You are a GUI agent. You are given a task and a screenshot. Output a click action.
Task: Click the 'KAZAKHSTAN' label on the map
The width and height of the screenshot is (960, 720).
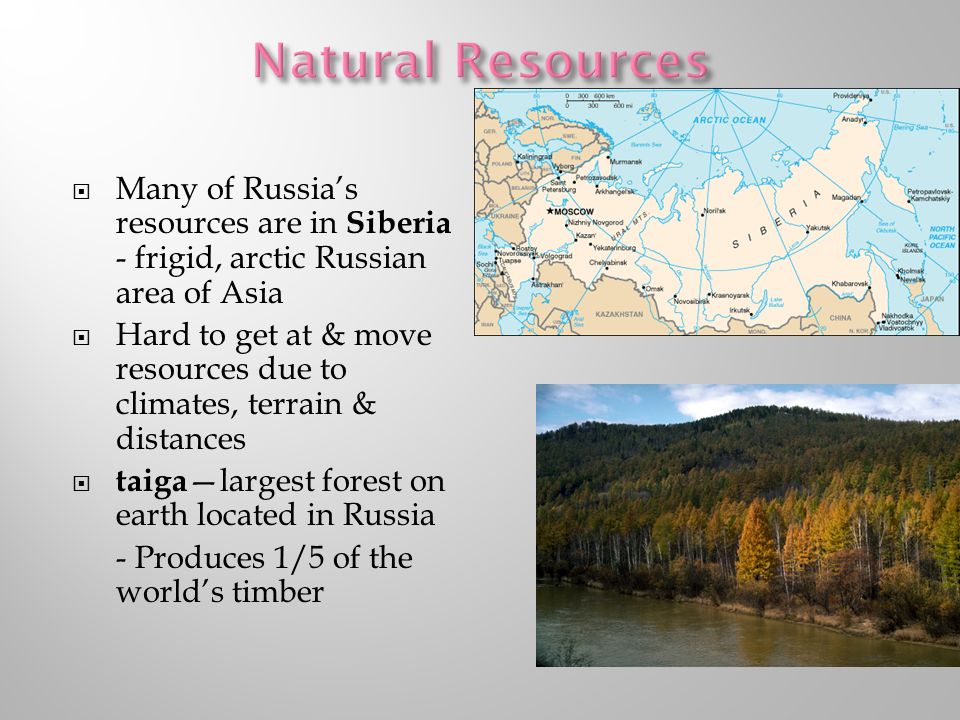[x=619, y=314]
